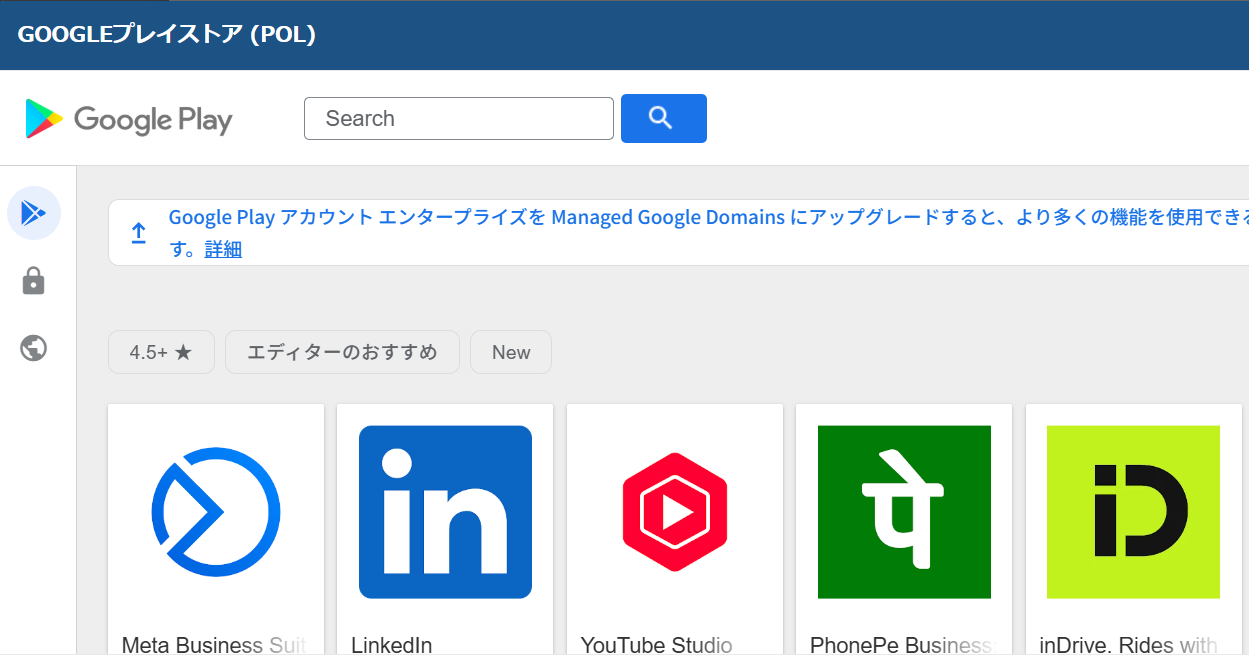Click the upload arrow icon in banner
Screen dimensions: 1249x655
click(139, 233)
